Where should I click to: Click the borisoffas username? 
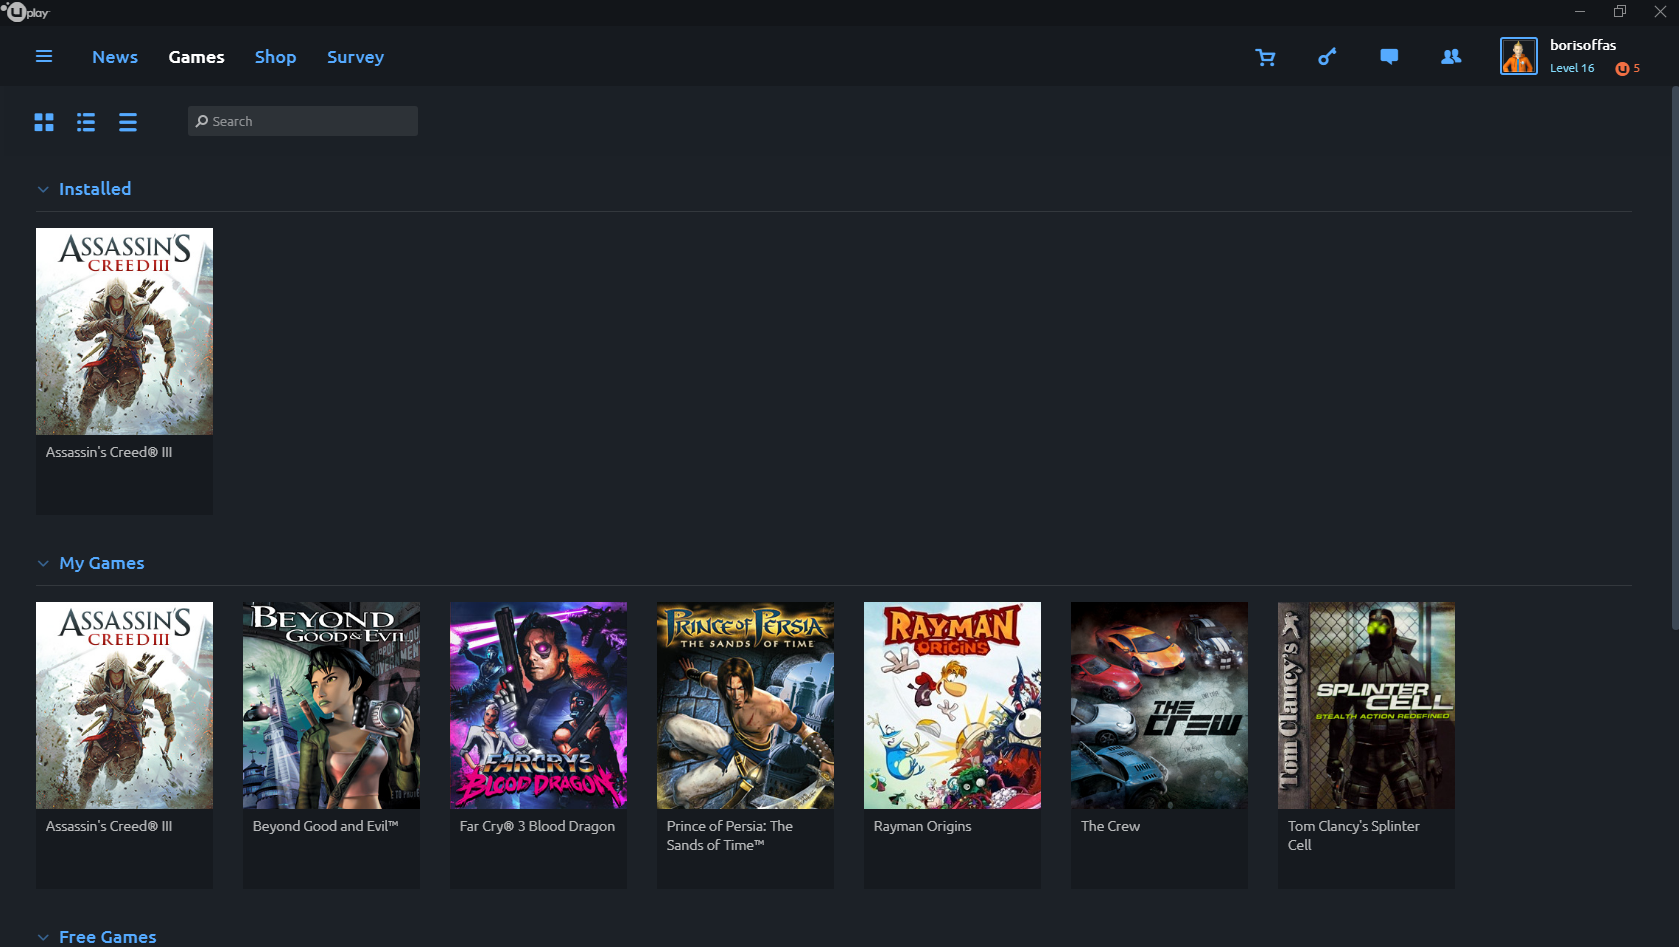point(1583,45)
